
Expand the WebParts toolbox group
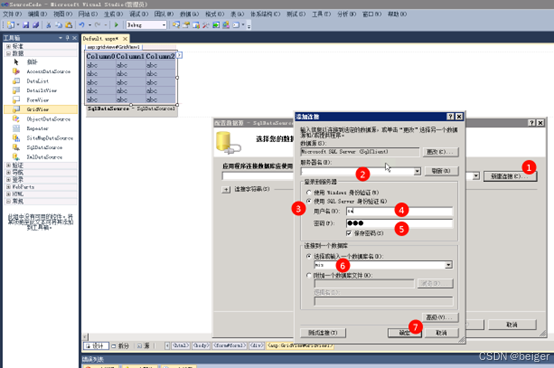pos(8,187)
